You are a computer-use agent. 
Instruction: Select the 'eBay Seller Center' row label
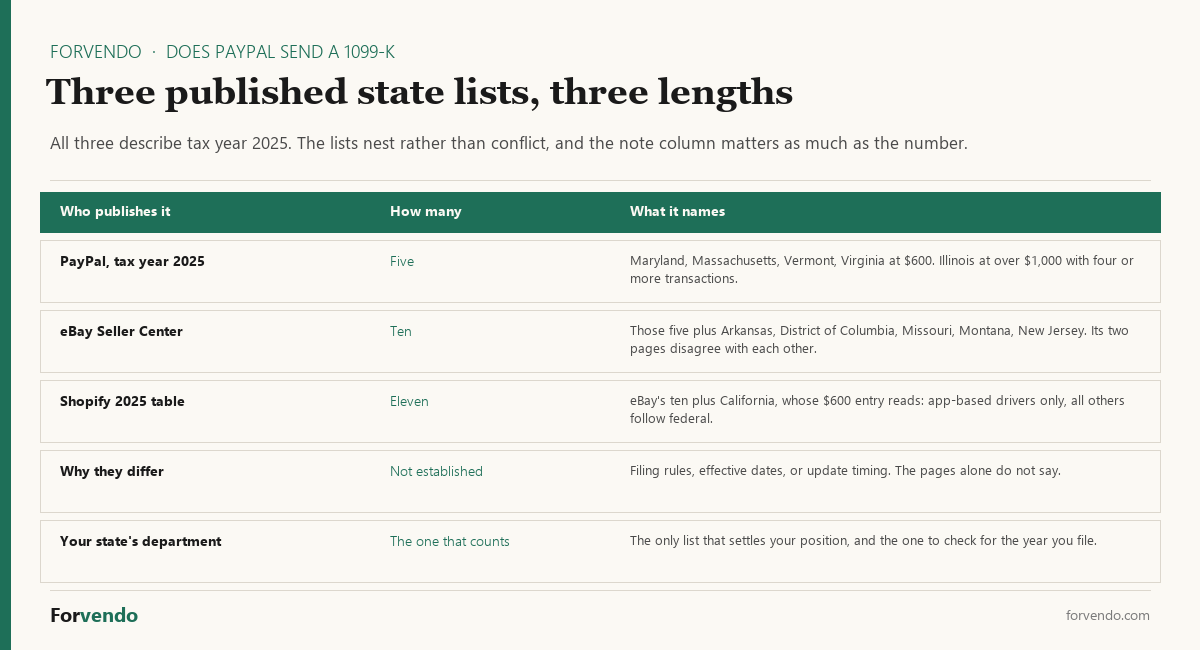pyautogui.click(x=121, y=332)
